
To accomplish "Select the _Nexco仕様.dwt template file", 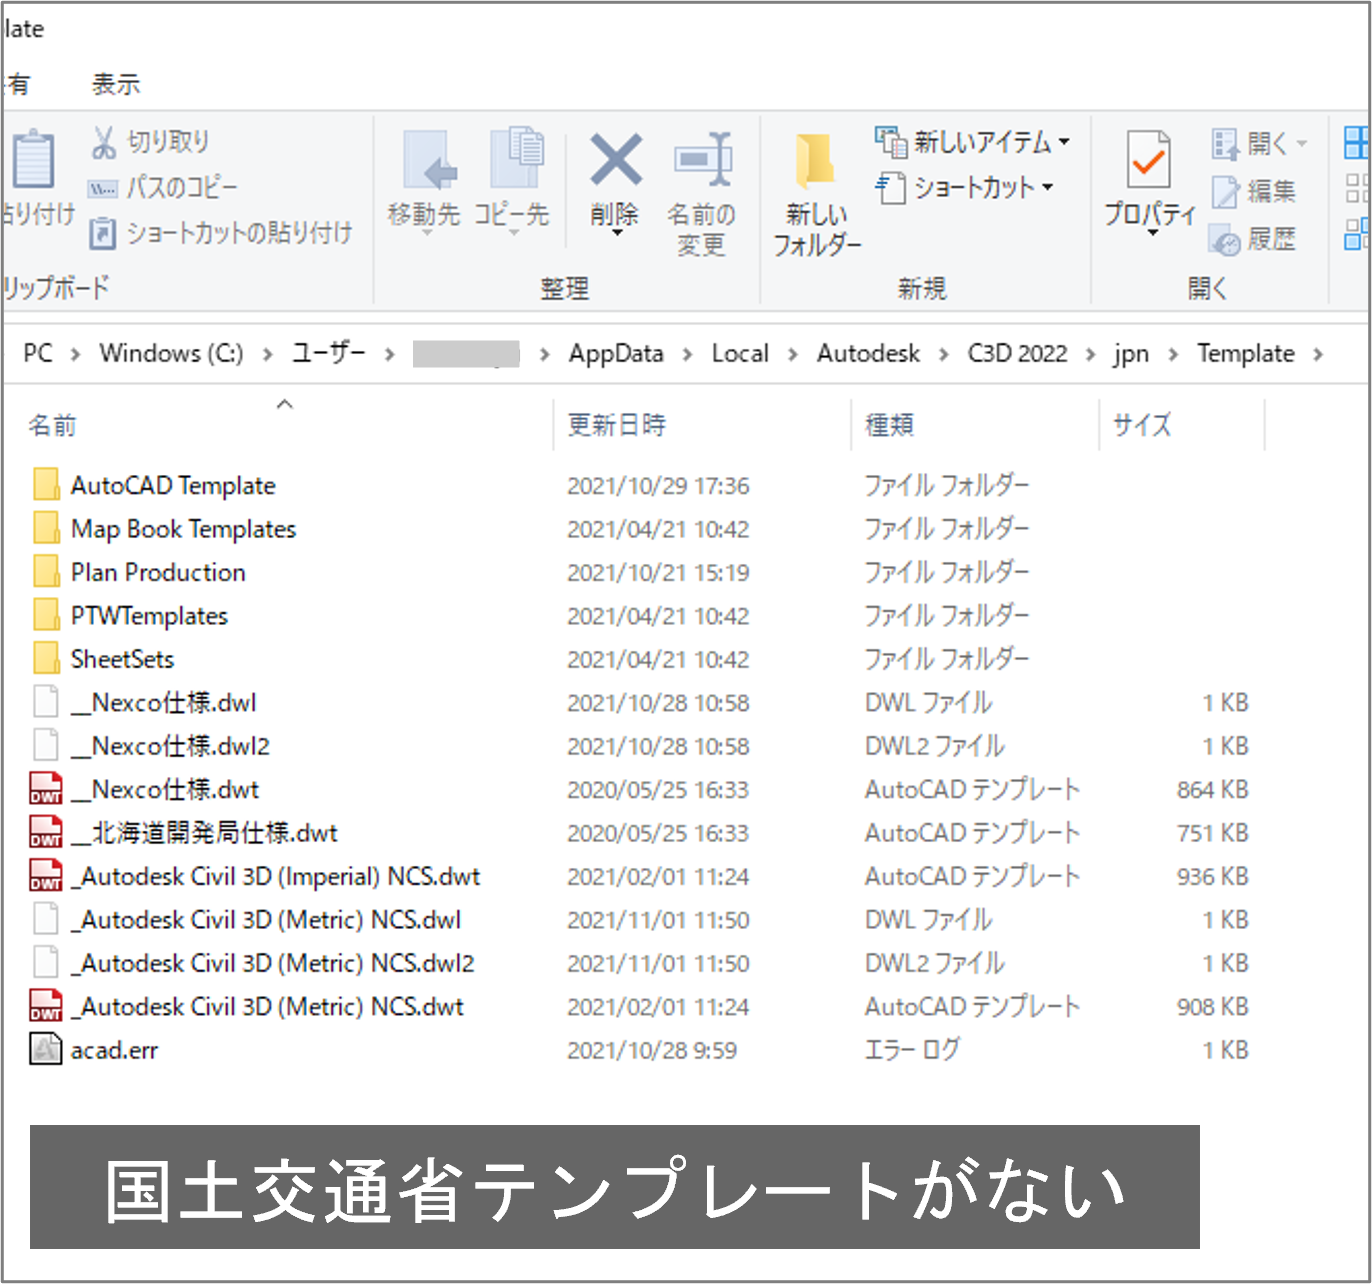I will (x=175, y=789).
